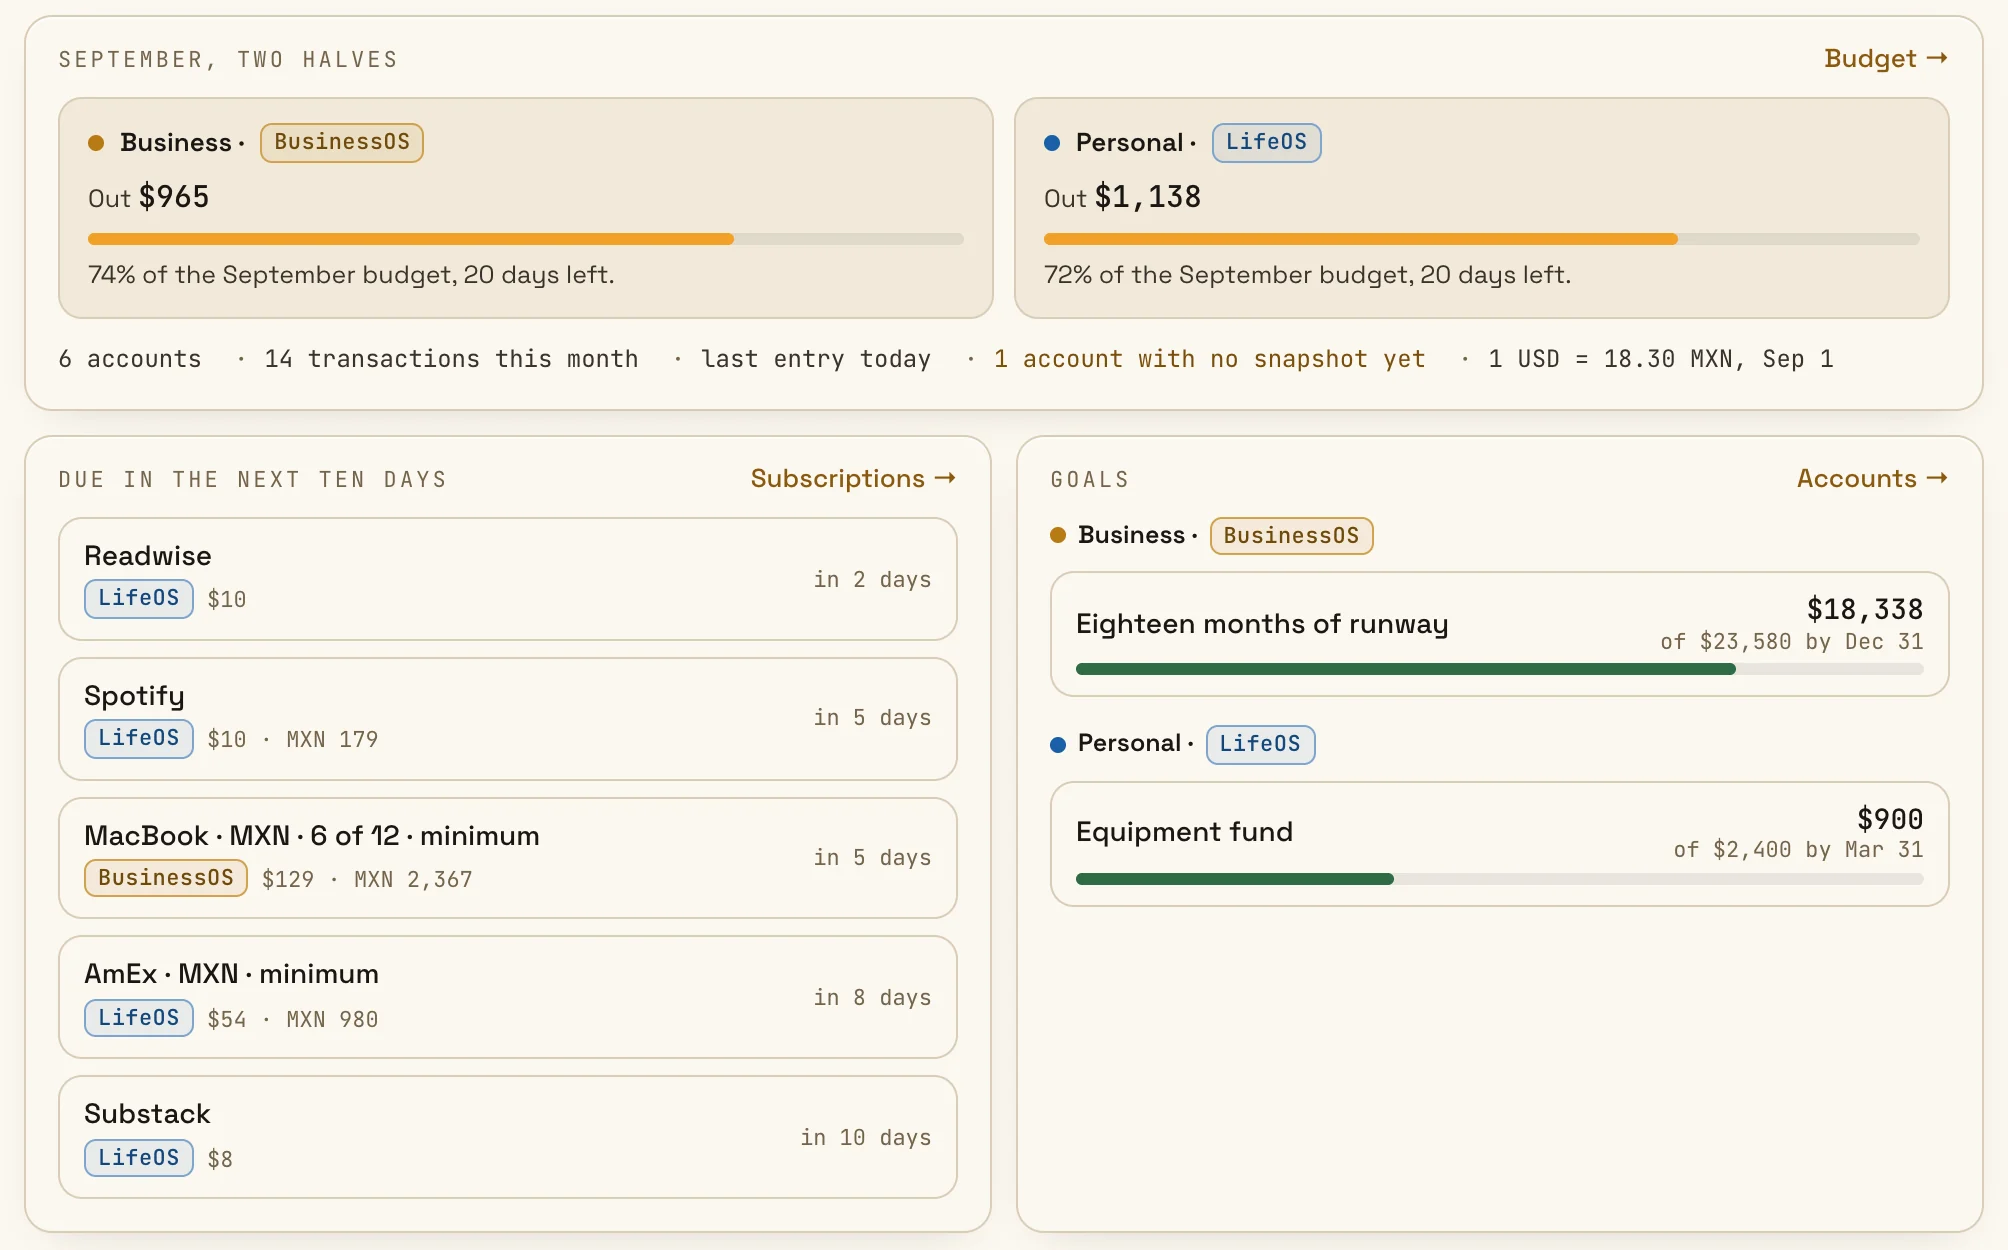Image resolution: width=2008 pixels, height=1250 pixels.
Task: Click 'in 2 days' on the Readwise row
Action: coord(872,580)
